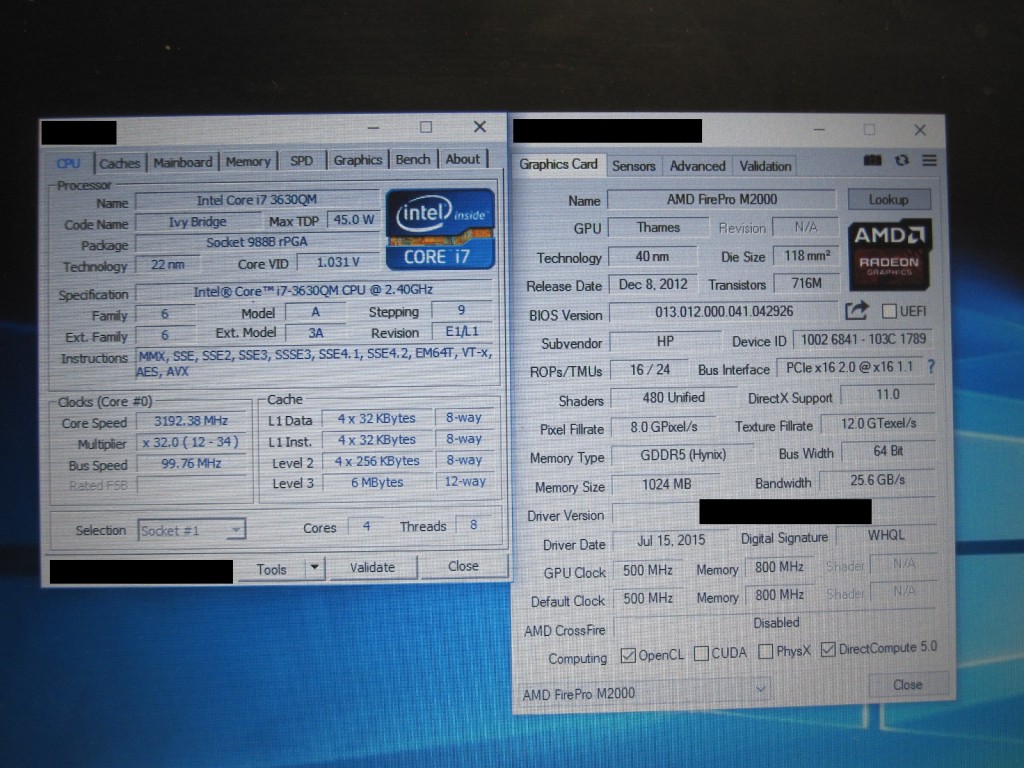
Task: Click the Driver Date Jul 15, 2015 value
Action: click(x=671, y=540)
